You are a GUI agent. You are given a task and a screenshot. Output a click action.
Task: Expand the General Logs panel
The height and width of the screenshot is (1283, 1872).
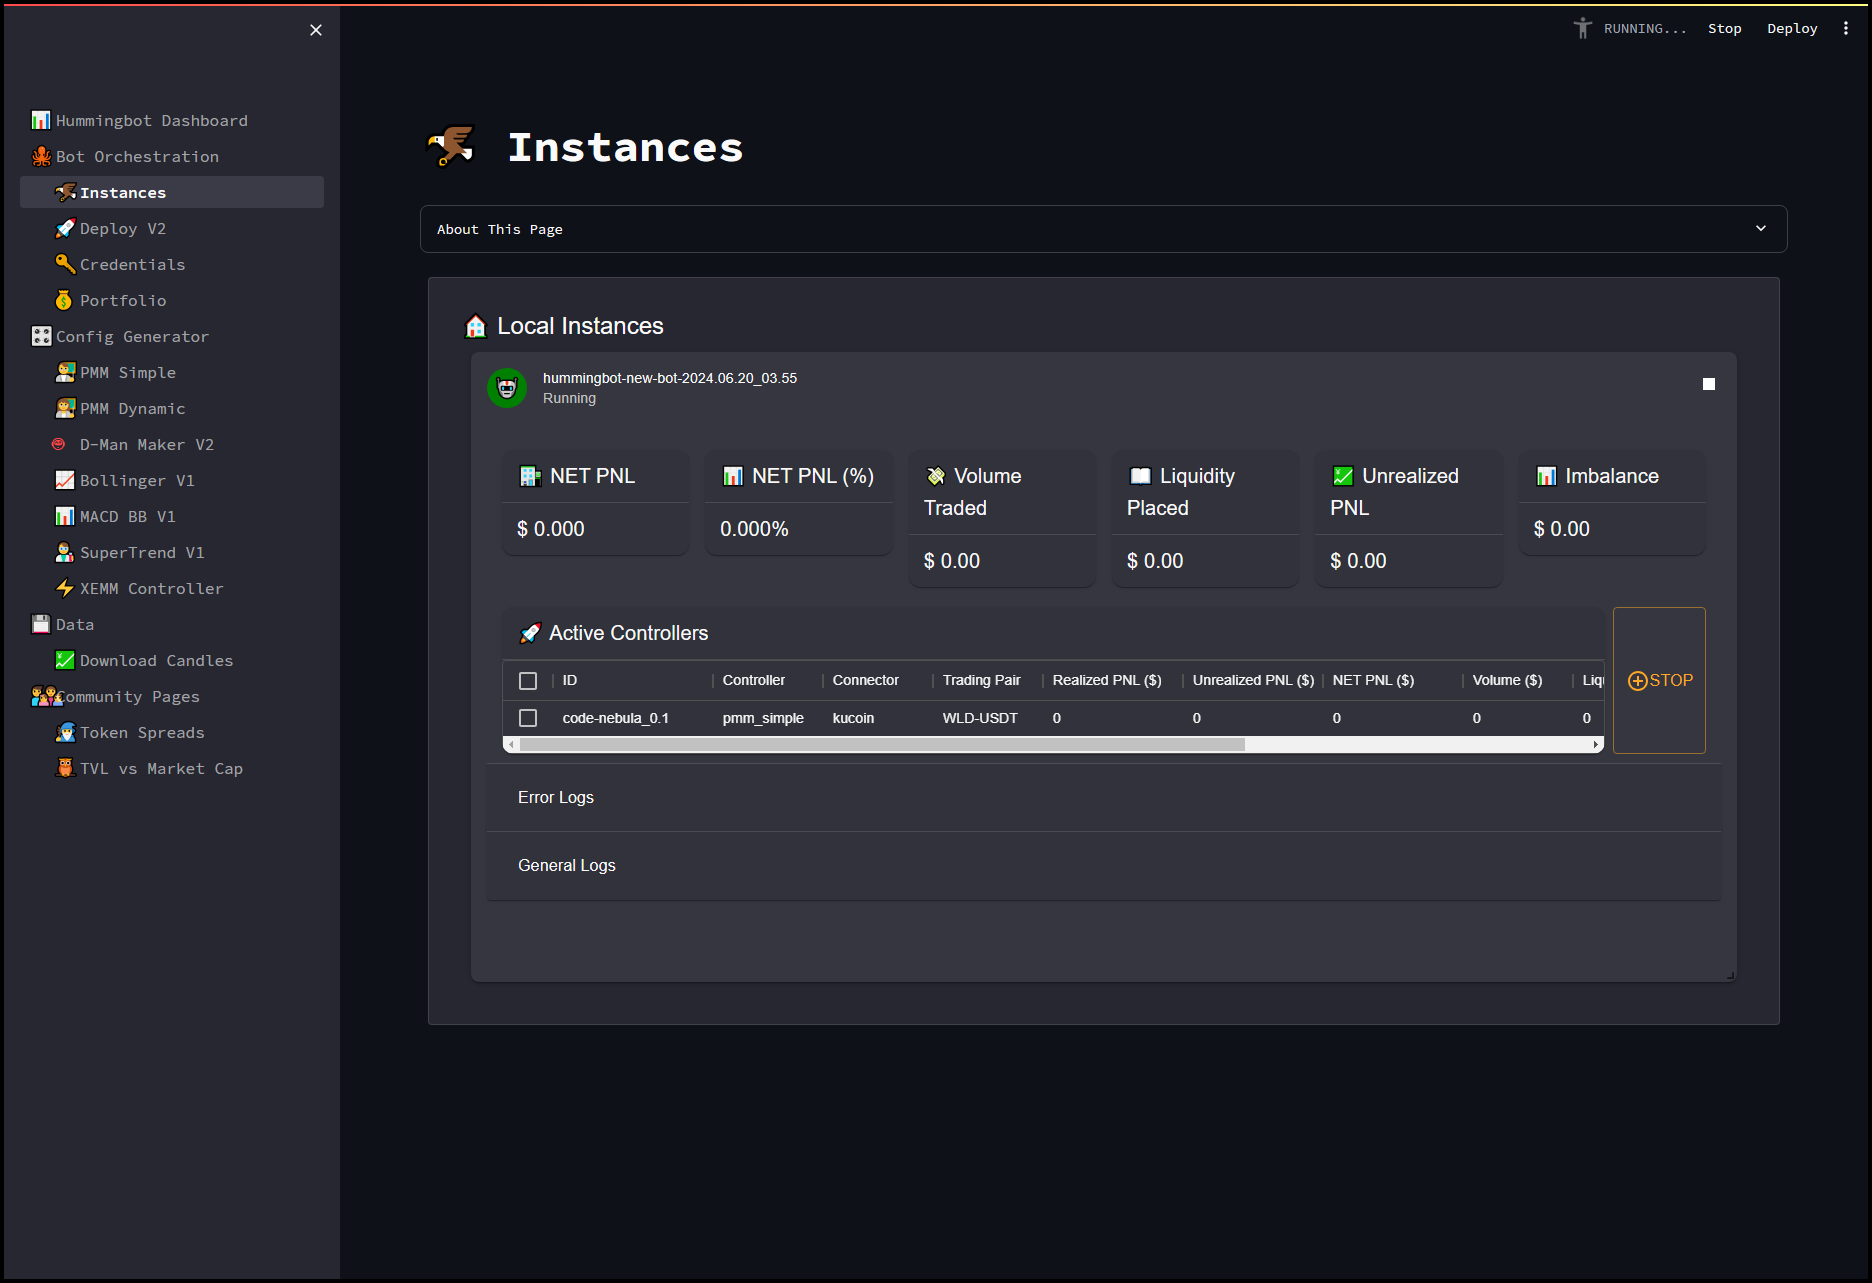[566, 865]
